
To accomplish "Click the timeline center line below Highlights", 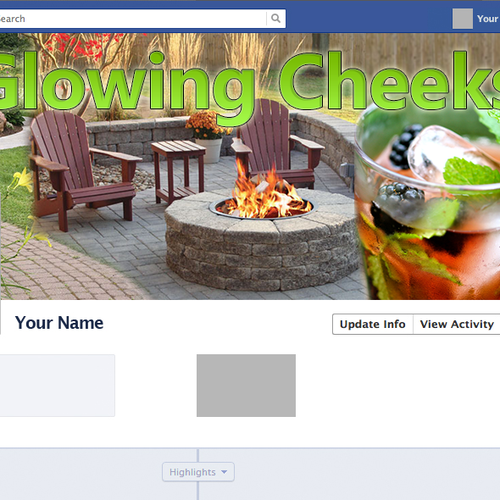I will pyautogui.click(x=198, y=491).
